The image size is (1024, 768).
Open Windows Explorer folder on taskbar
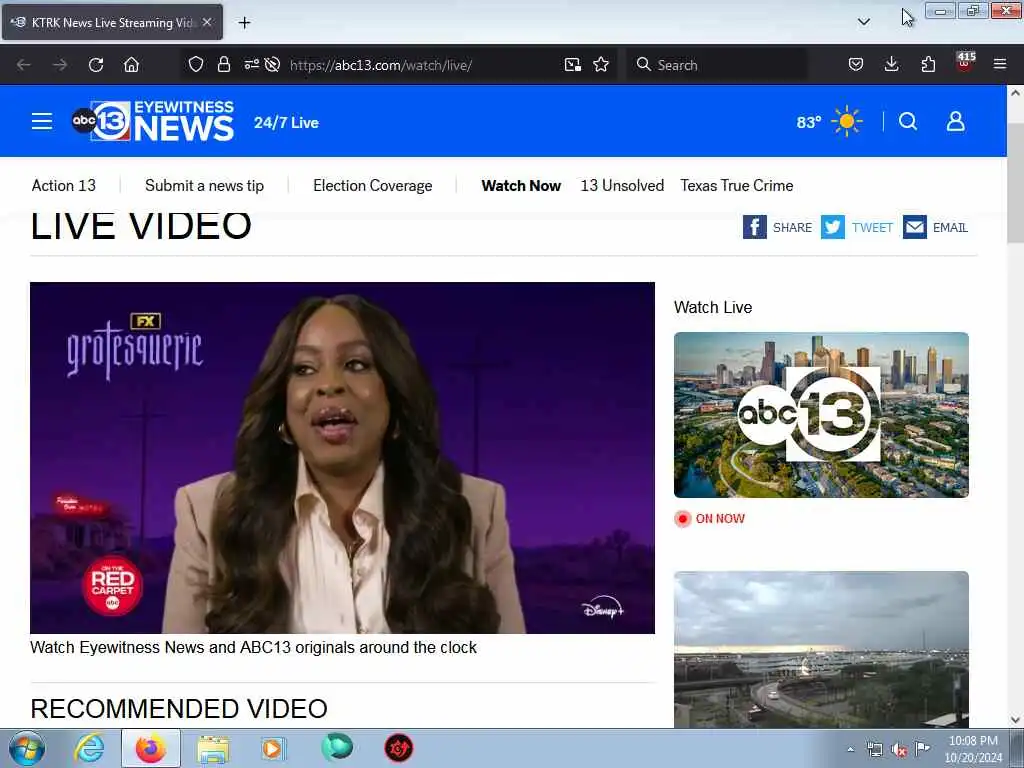[x=212, y=748]
